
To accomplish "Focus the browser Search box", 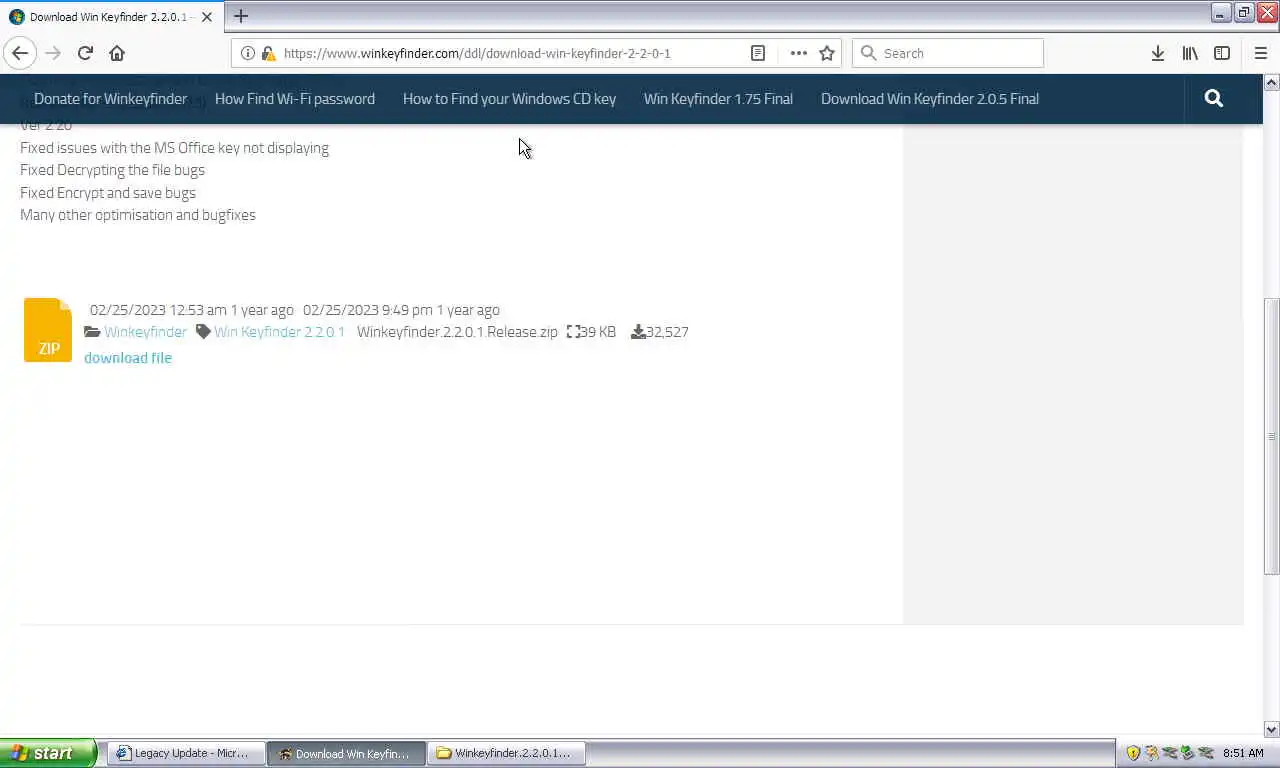I will (x=948, y=53).
